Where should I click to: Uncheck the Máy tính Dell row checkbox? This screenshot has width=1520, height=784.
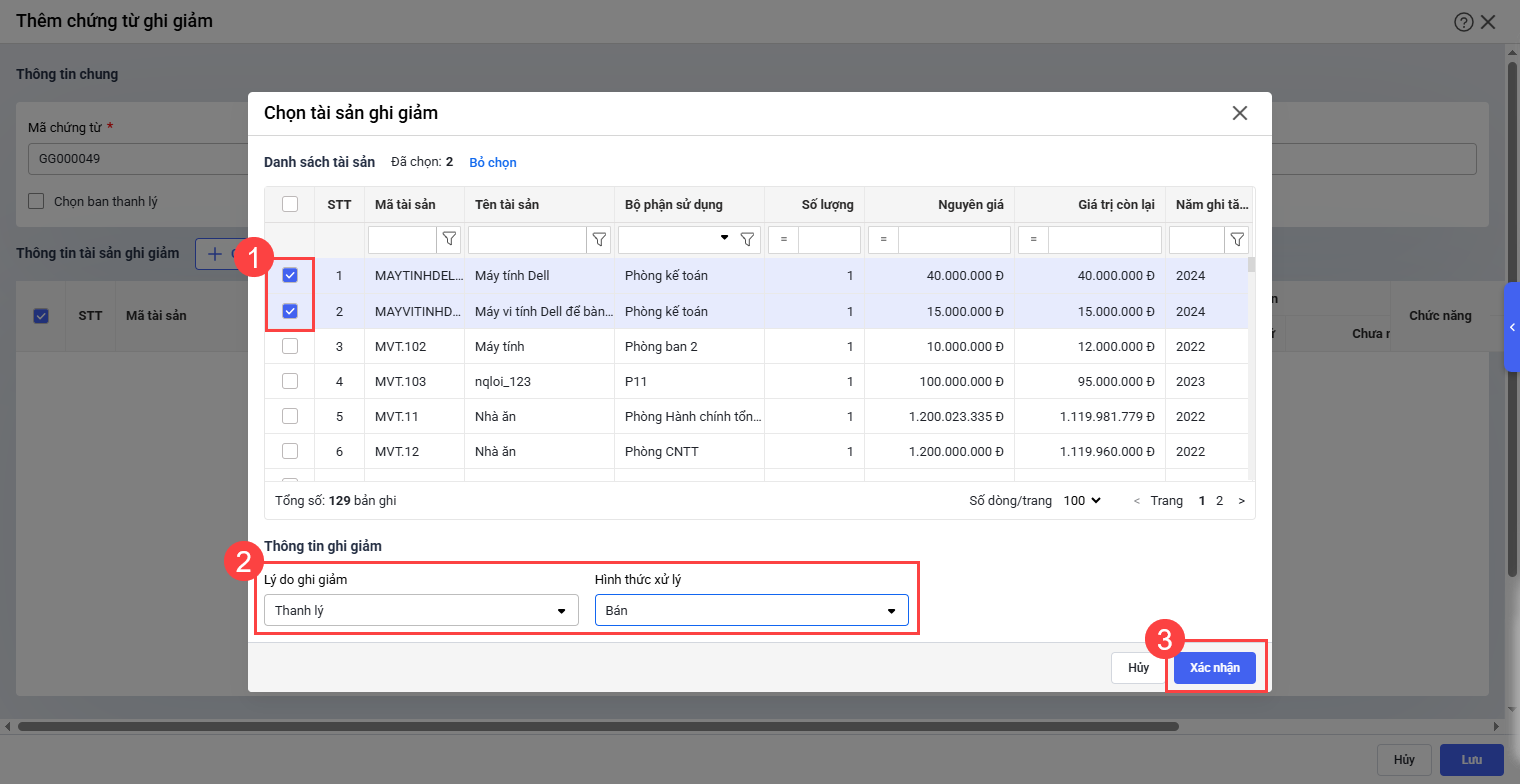point(290,276)
